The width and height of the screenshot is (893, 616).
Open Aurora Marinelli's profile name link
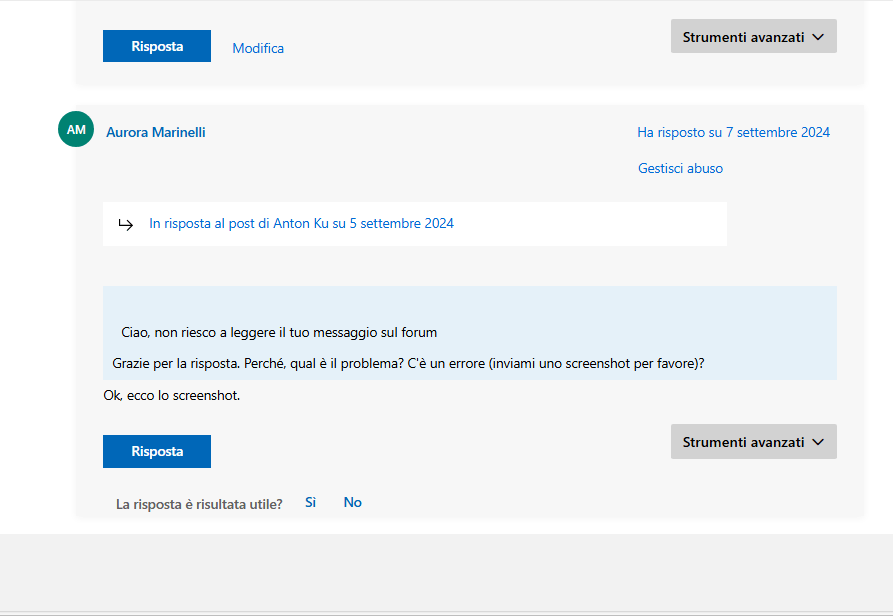click(x=155, y=132)
